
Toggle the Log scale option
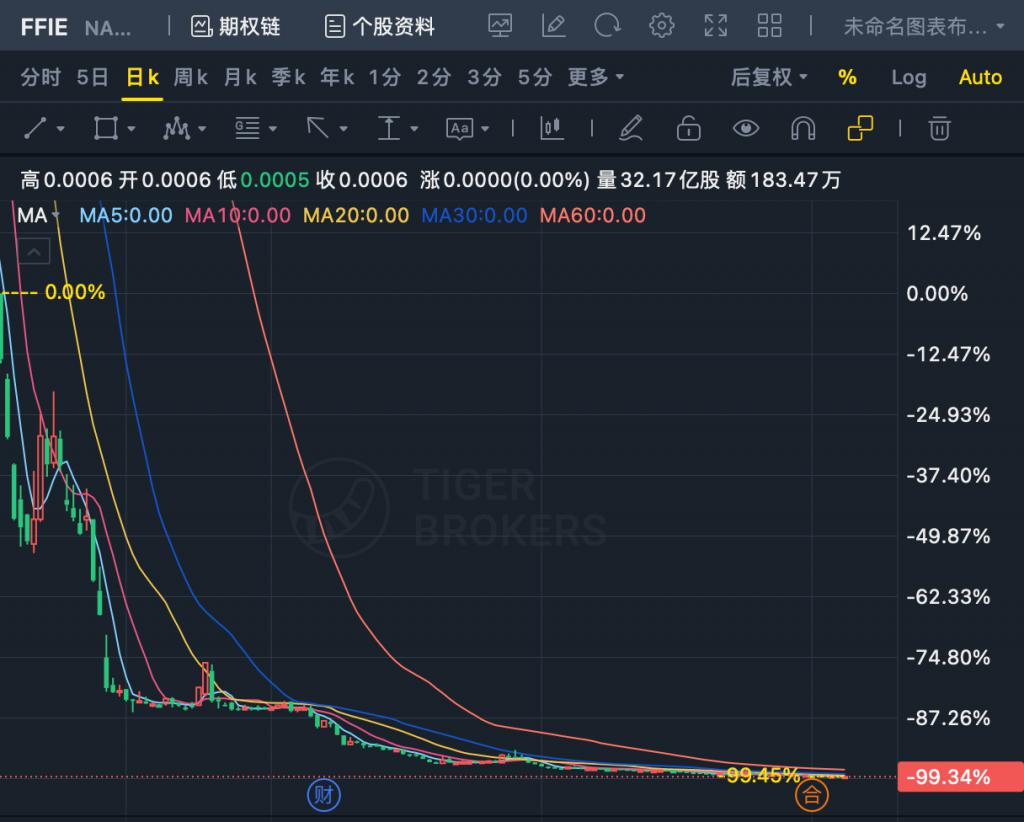(908, 77)
